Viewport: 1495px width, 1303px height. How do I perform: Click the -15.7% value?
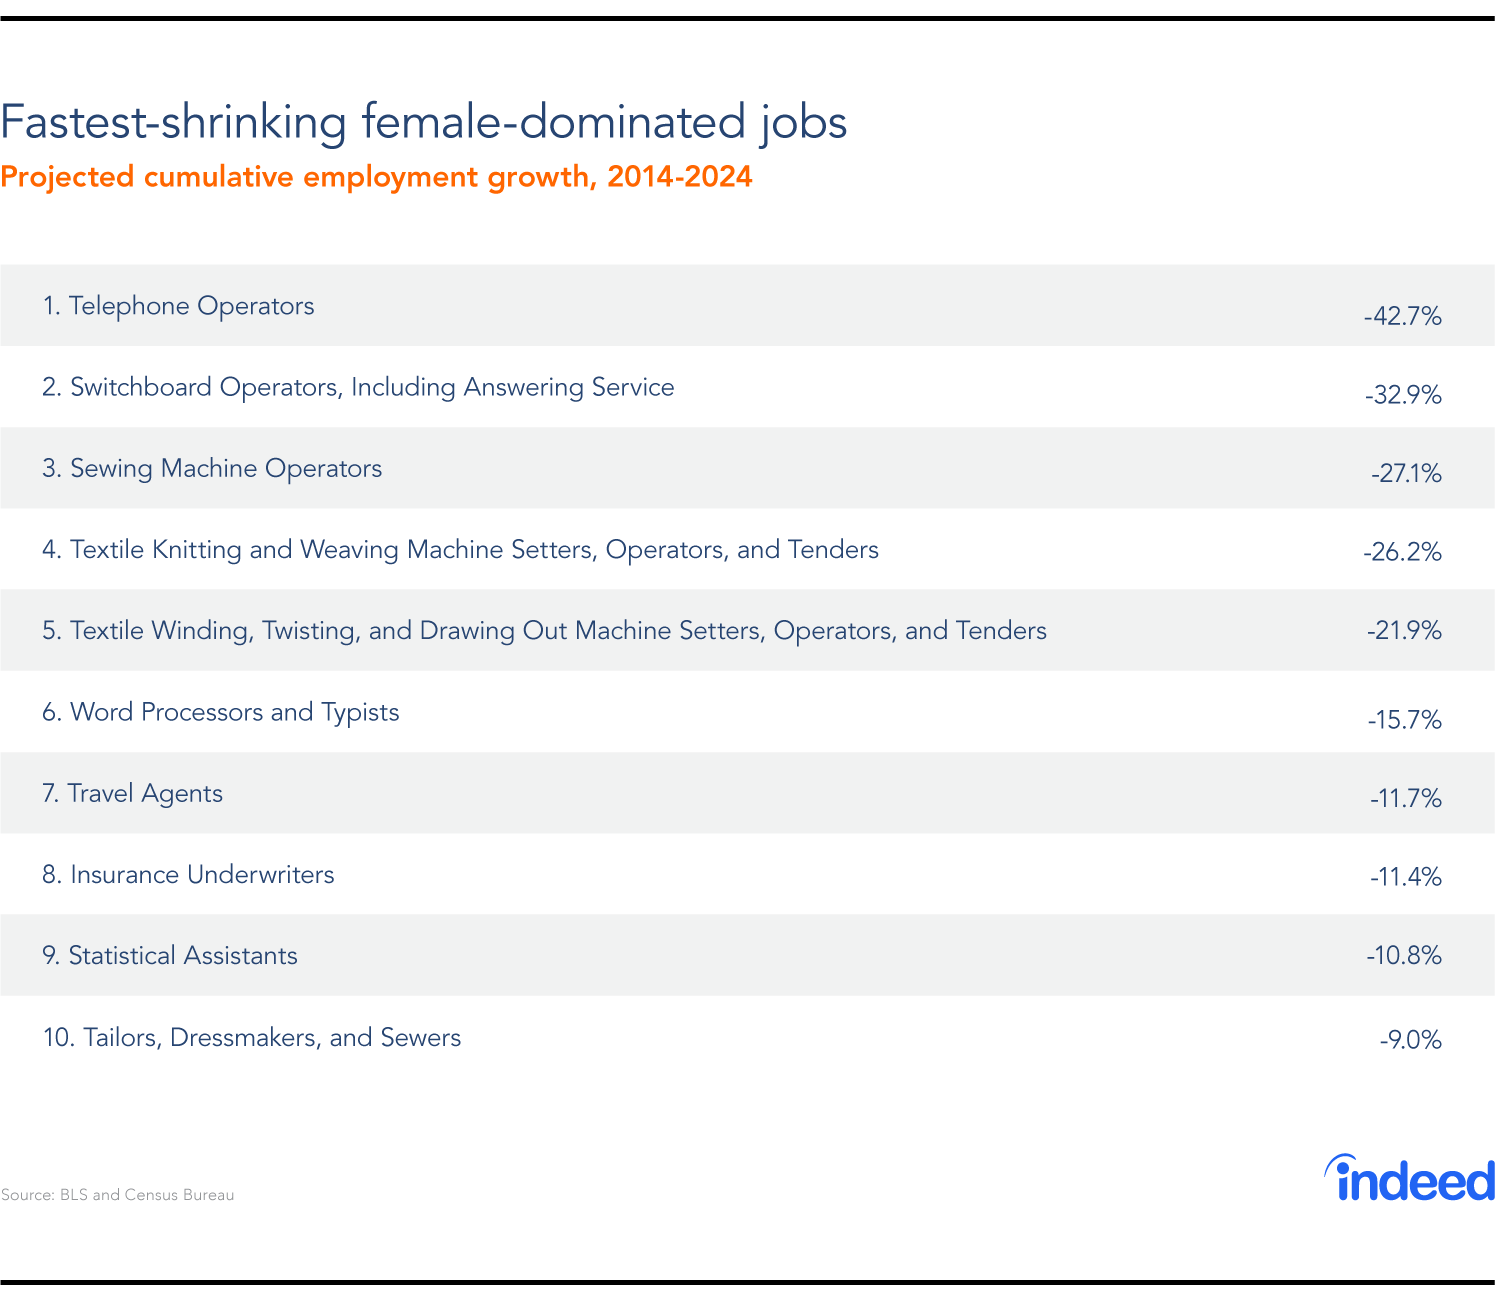(x=1405, y=721)
